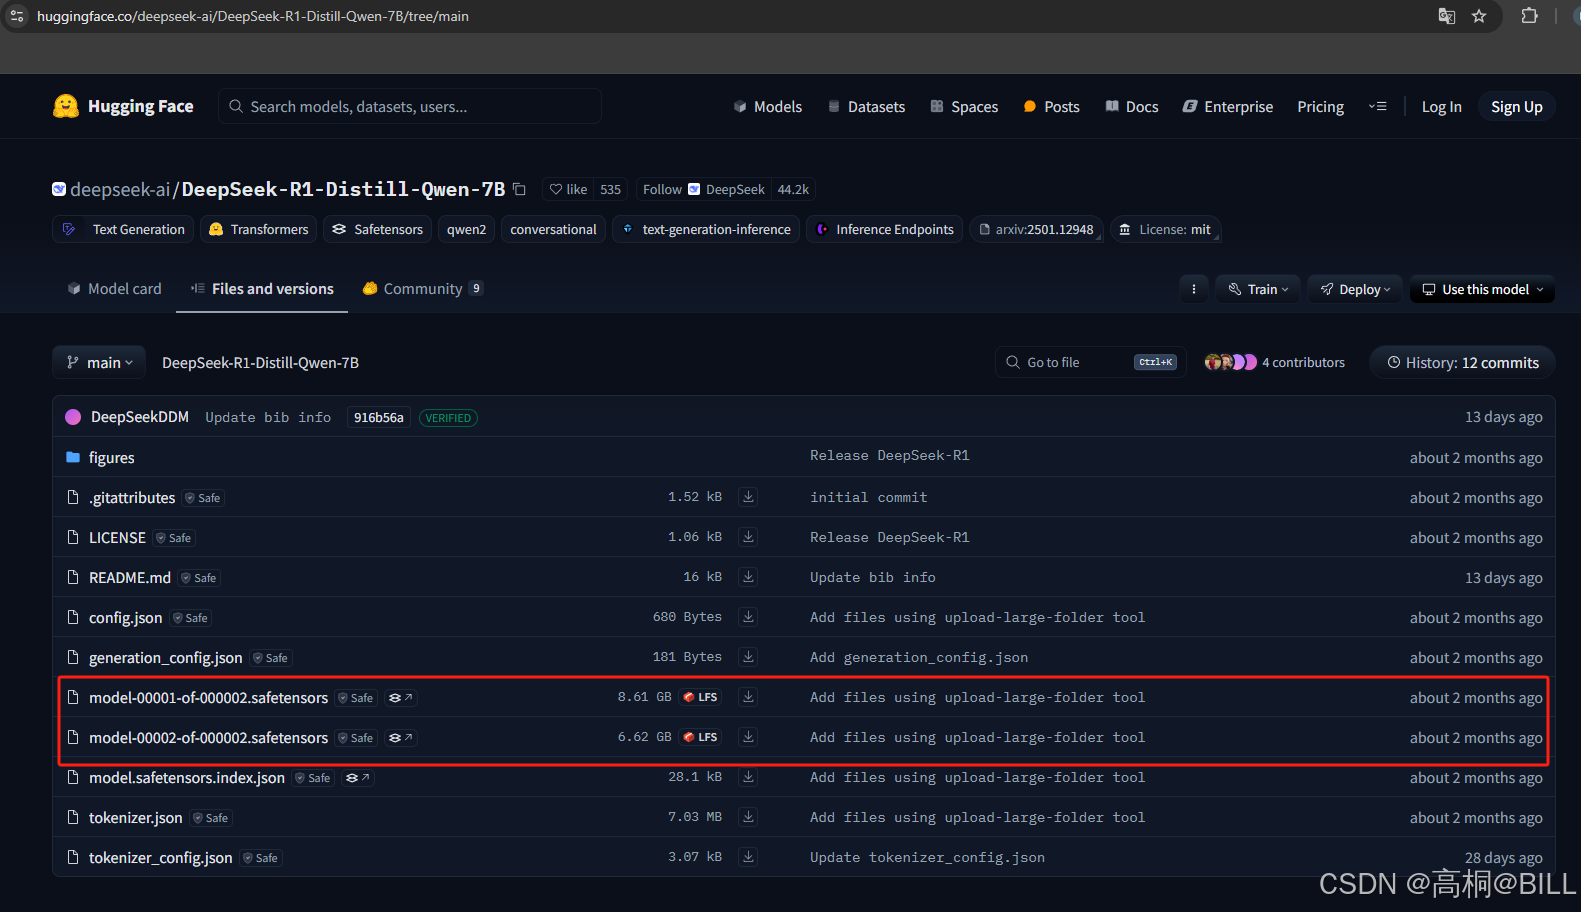Screen dimensions: 1581x912
Task: Click the DeepSeekDDM avatar icon
Action: (x=73, y=417)
